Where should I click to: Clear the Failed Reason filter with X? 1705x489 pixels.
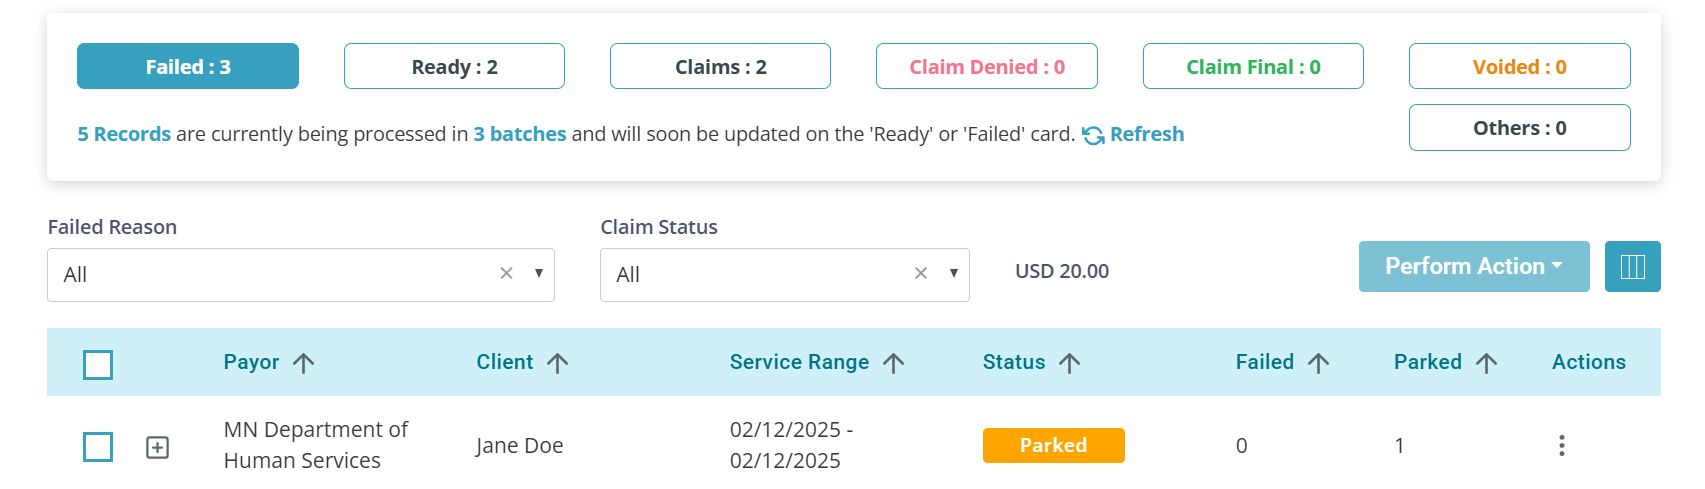(506, 274)
